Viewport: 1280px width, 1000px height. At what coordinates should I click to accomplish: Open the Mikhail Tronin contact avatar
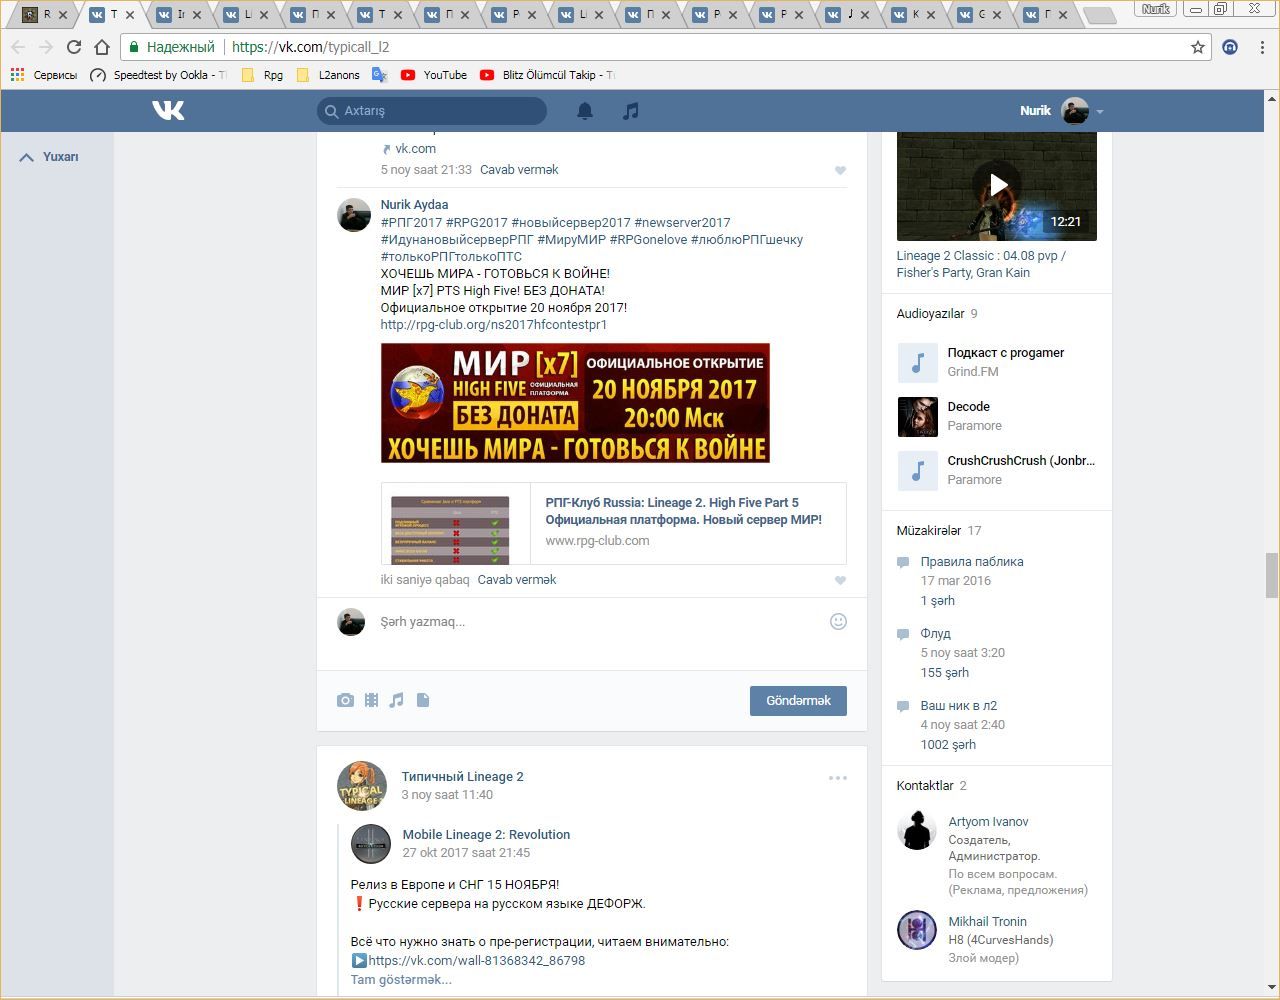(x=917, y=930)
